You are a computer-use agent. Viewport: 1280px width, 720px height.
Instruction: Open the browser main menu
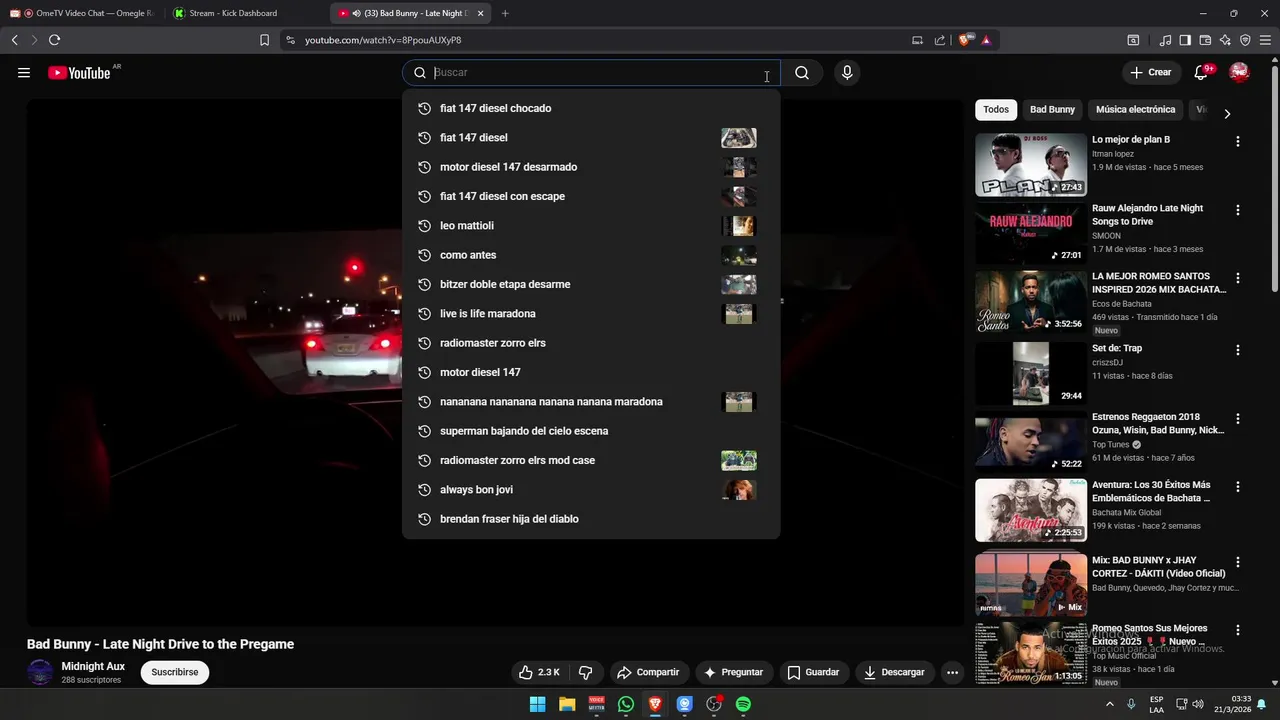(1266, 40)
